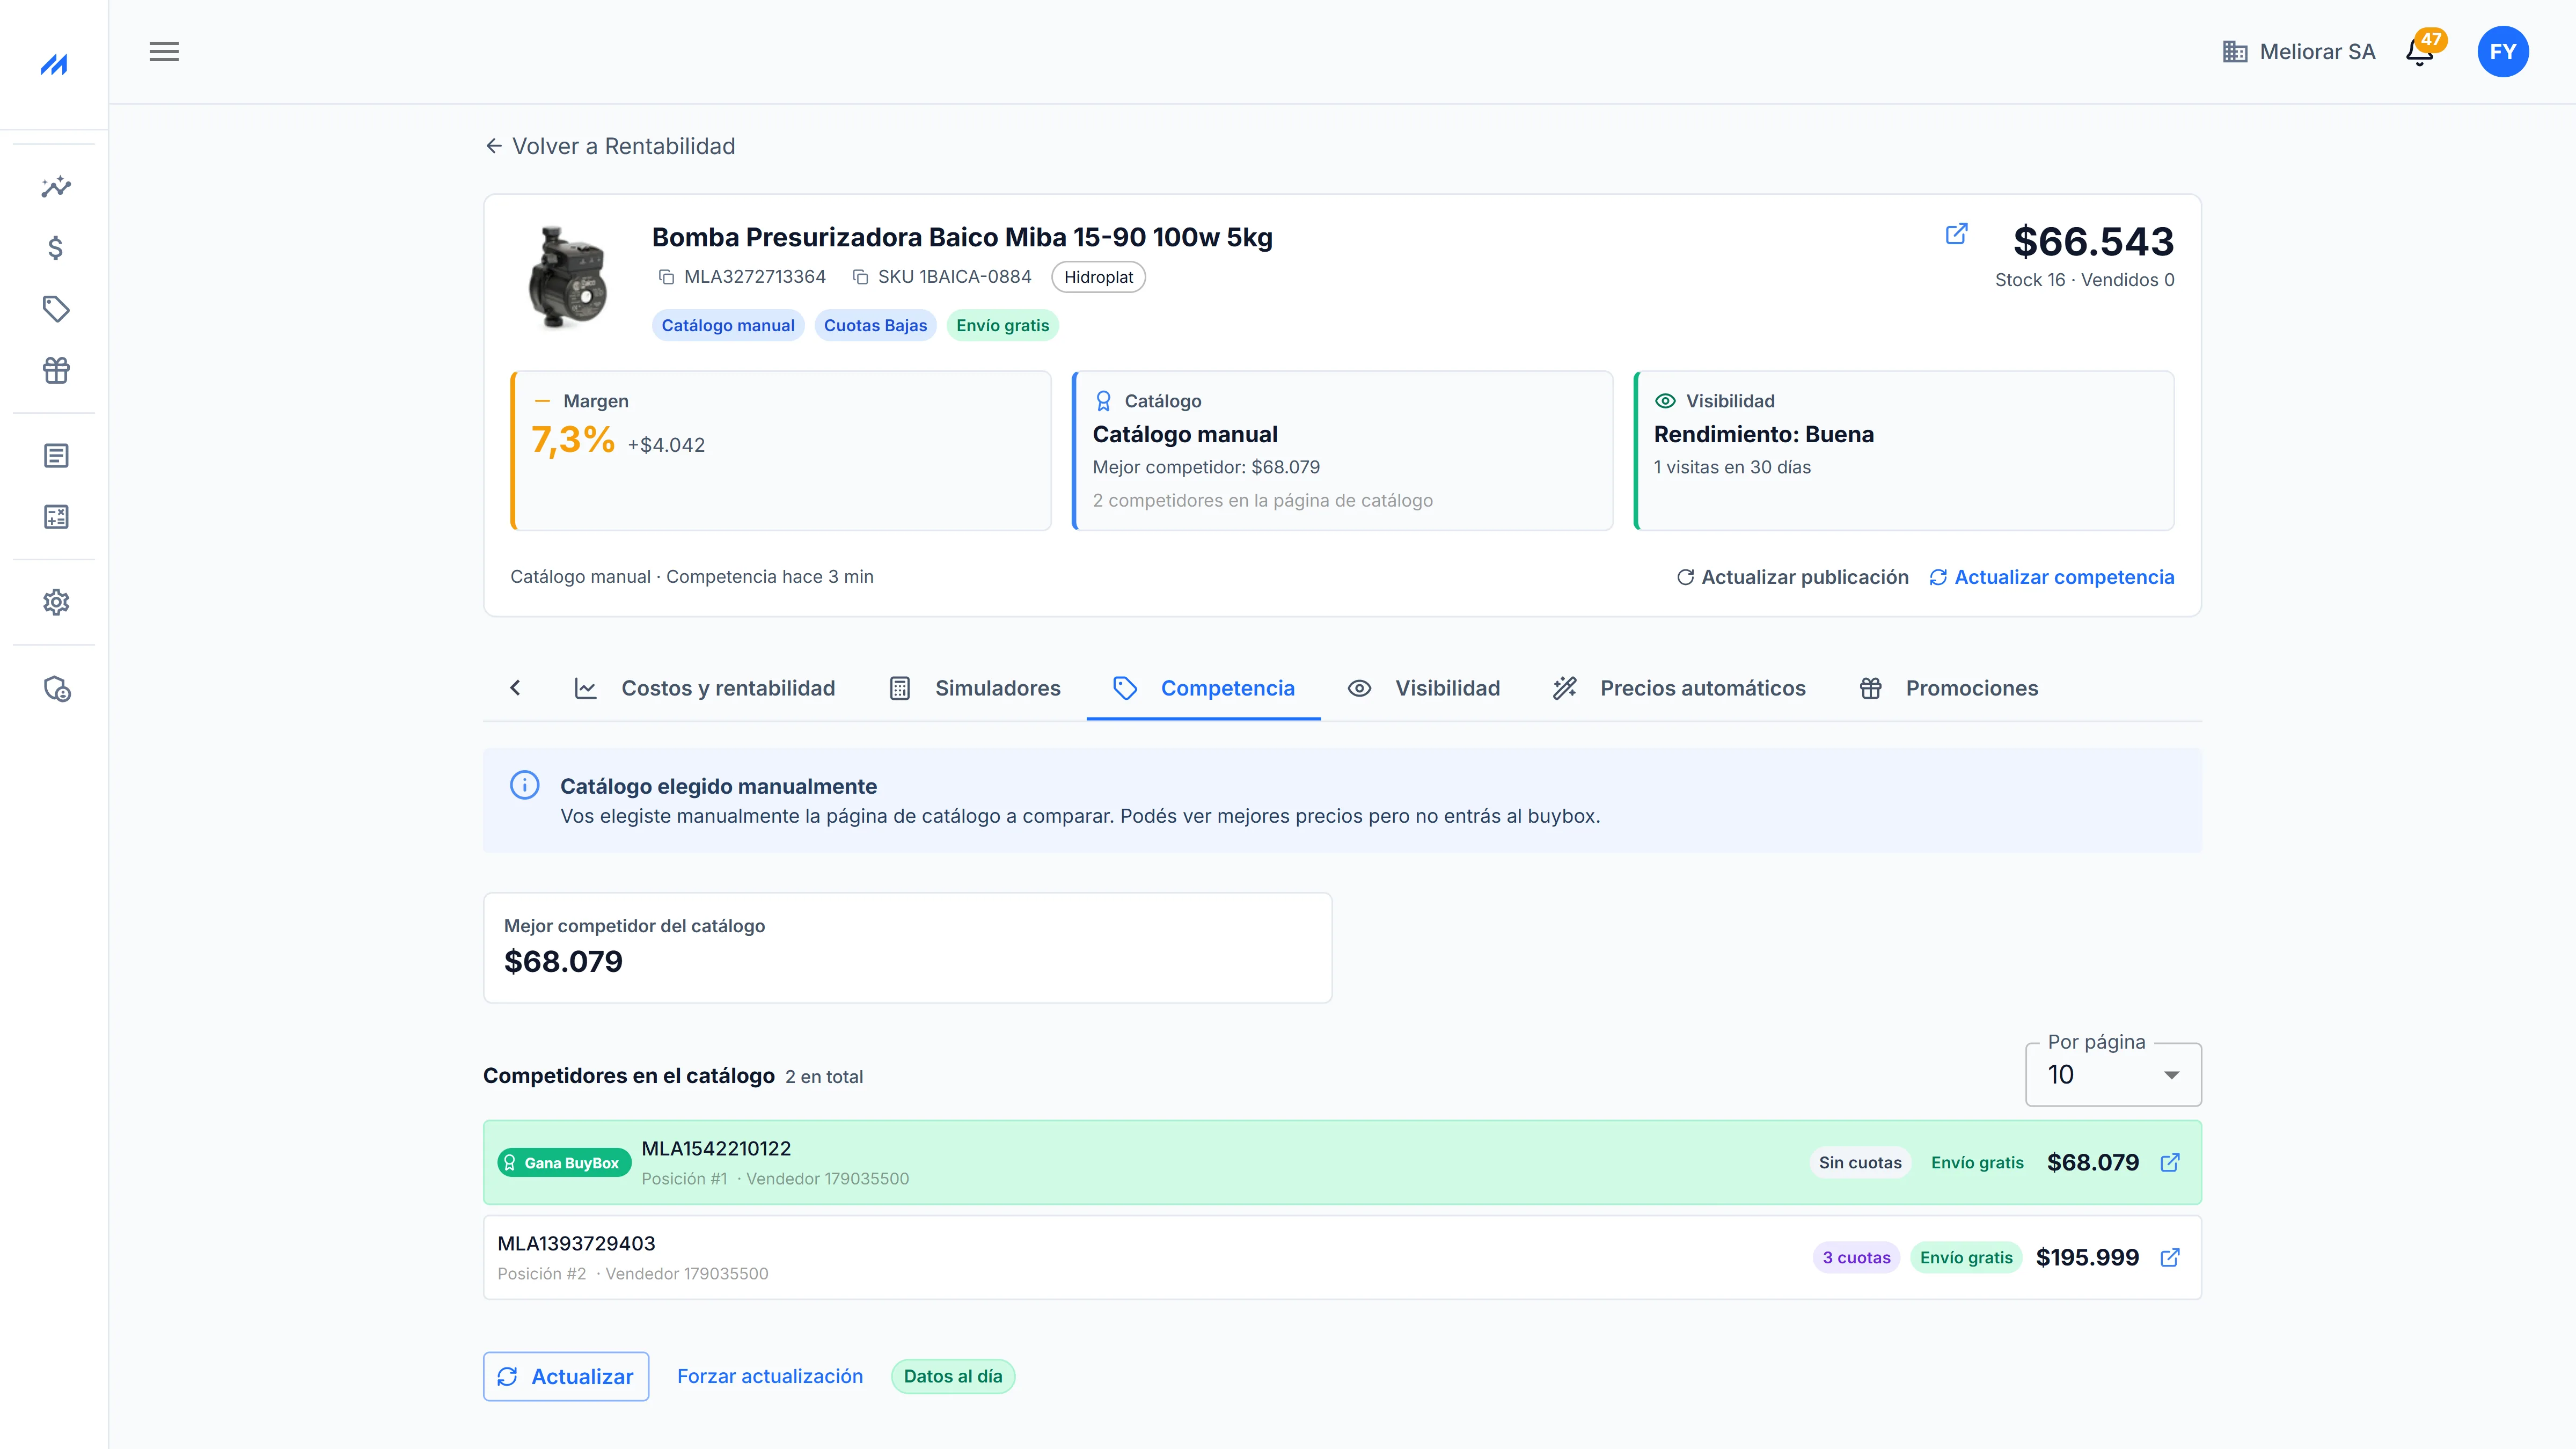The image size is (2576, 1449).
Task: Open Precios automáticos tab
Action: (x=1679, y=688)
